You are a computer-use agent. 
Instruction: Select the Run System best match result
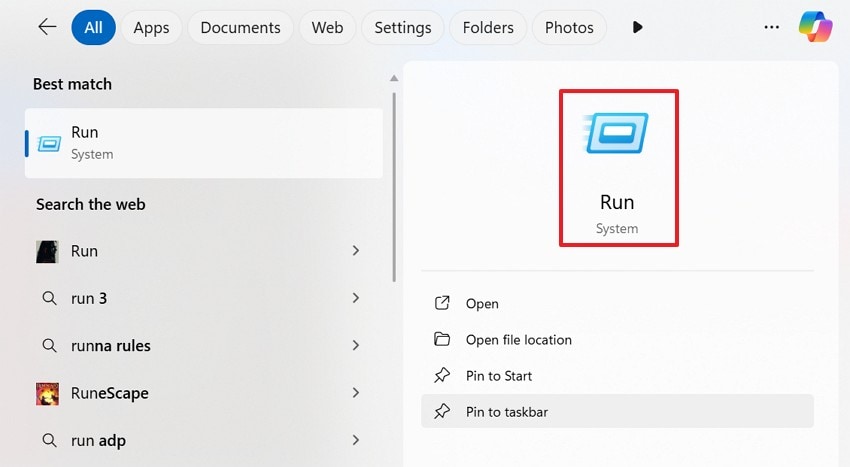pyautogui.click(x=204, y=143)
